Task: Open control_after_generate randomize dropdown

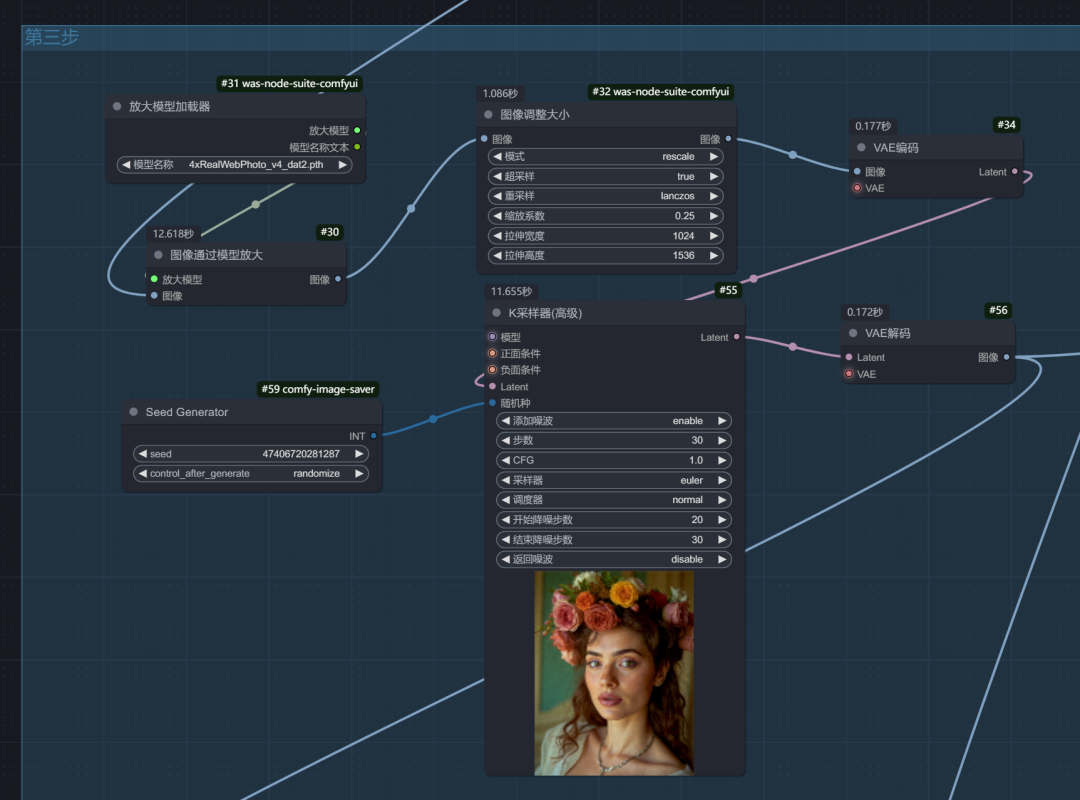Action: click(x=316, y=473)
